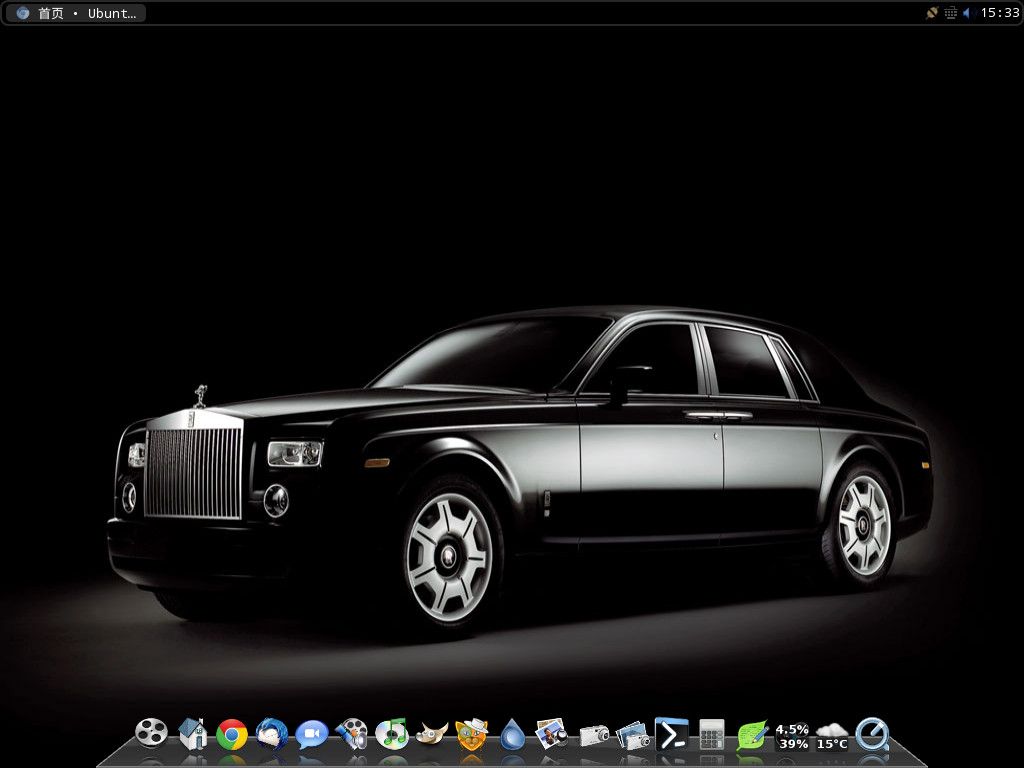Open the network connection tray icon
This screenshot has height=768, width=1024.
(x=932, y=13)
